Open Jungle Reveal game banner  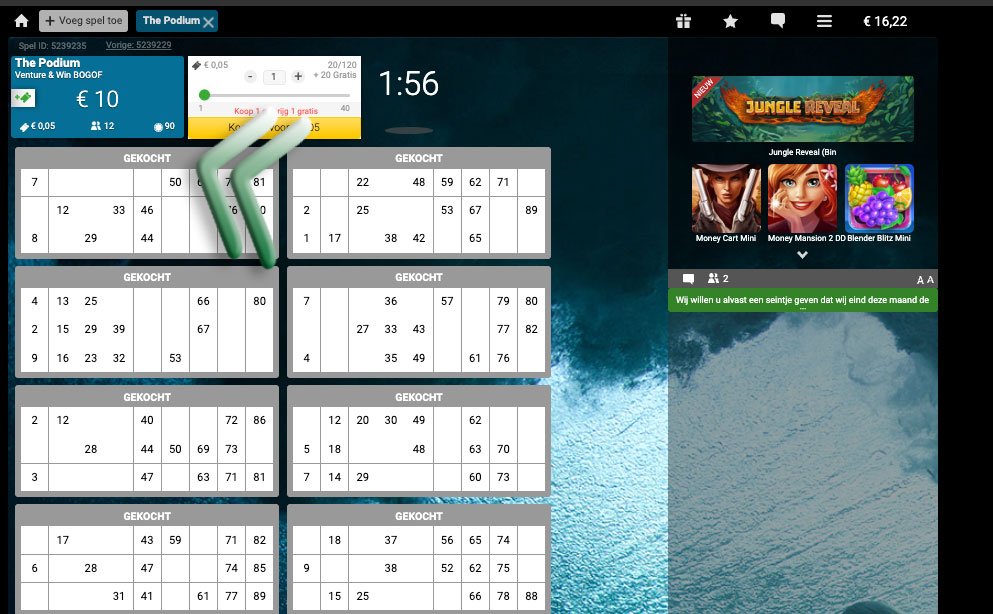pos(802,109)
